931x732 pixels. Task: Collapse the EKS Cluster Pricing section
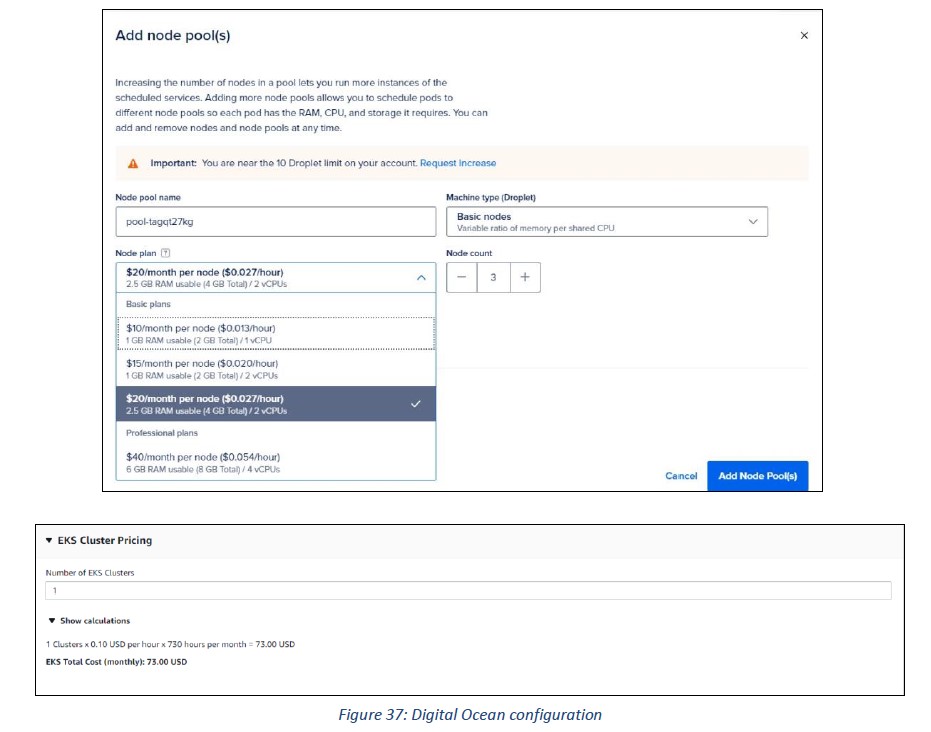tap(49, 540)
